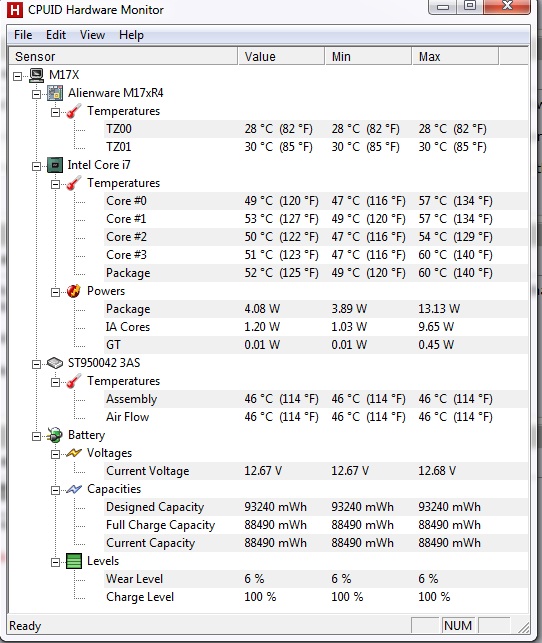Select the Current Voltage row
This screenshot has height=643, width=542.
pos(316,471)
